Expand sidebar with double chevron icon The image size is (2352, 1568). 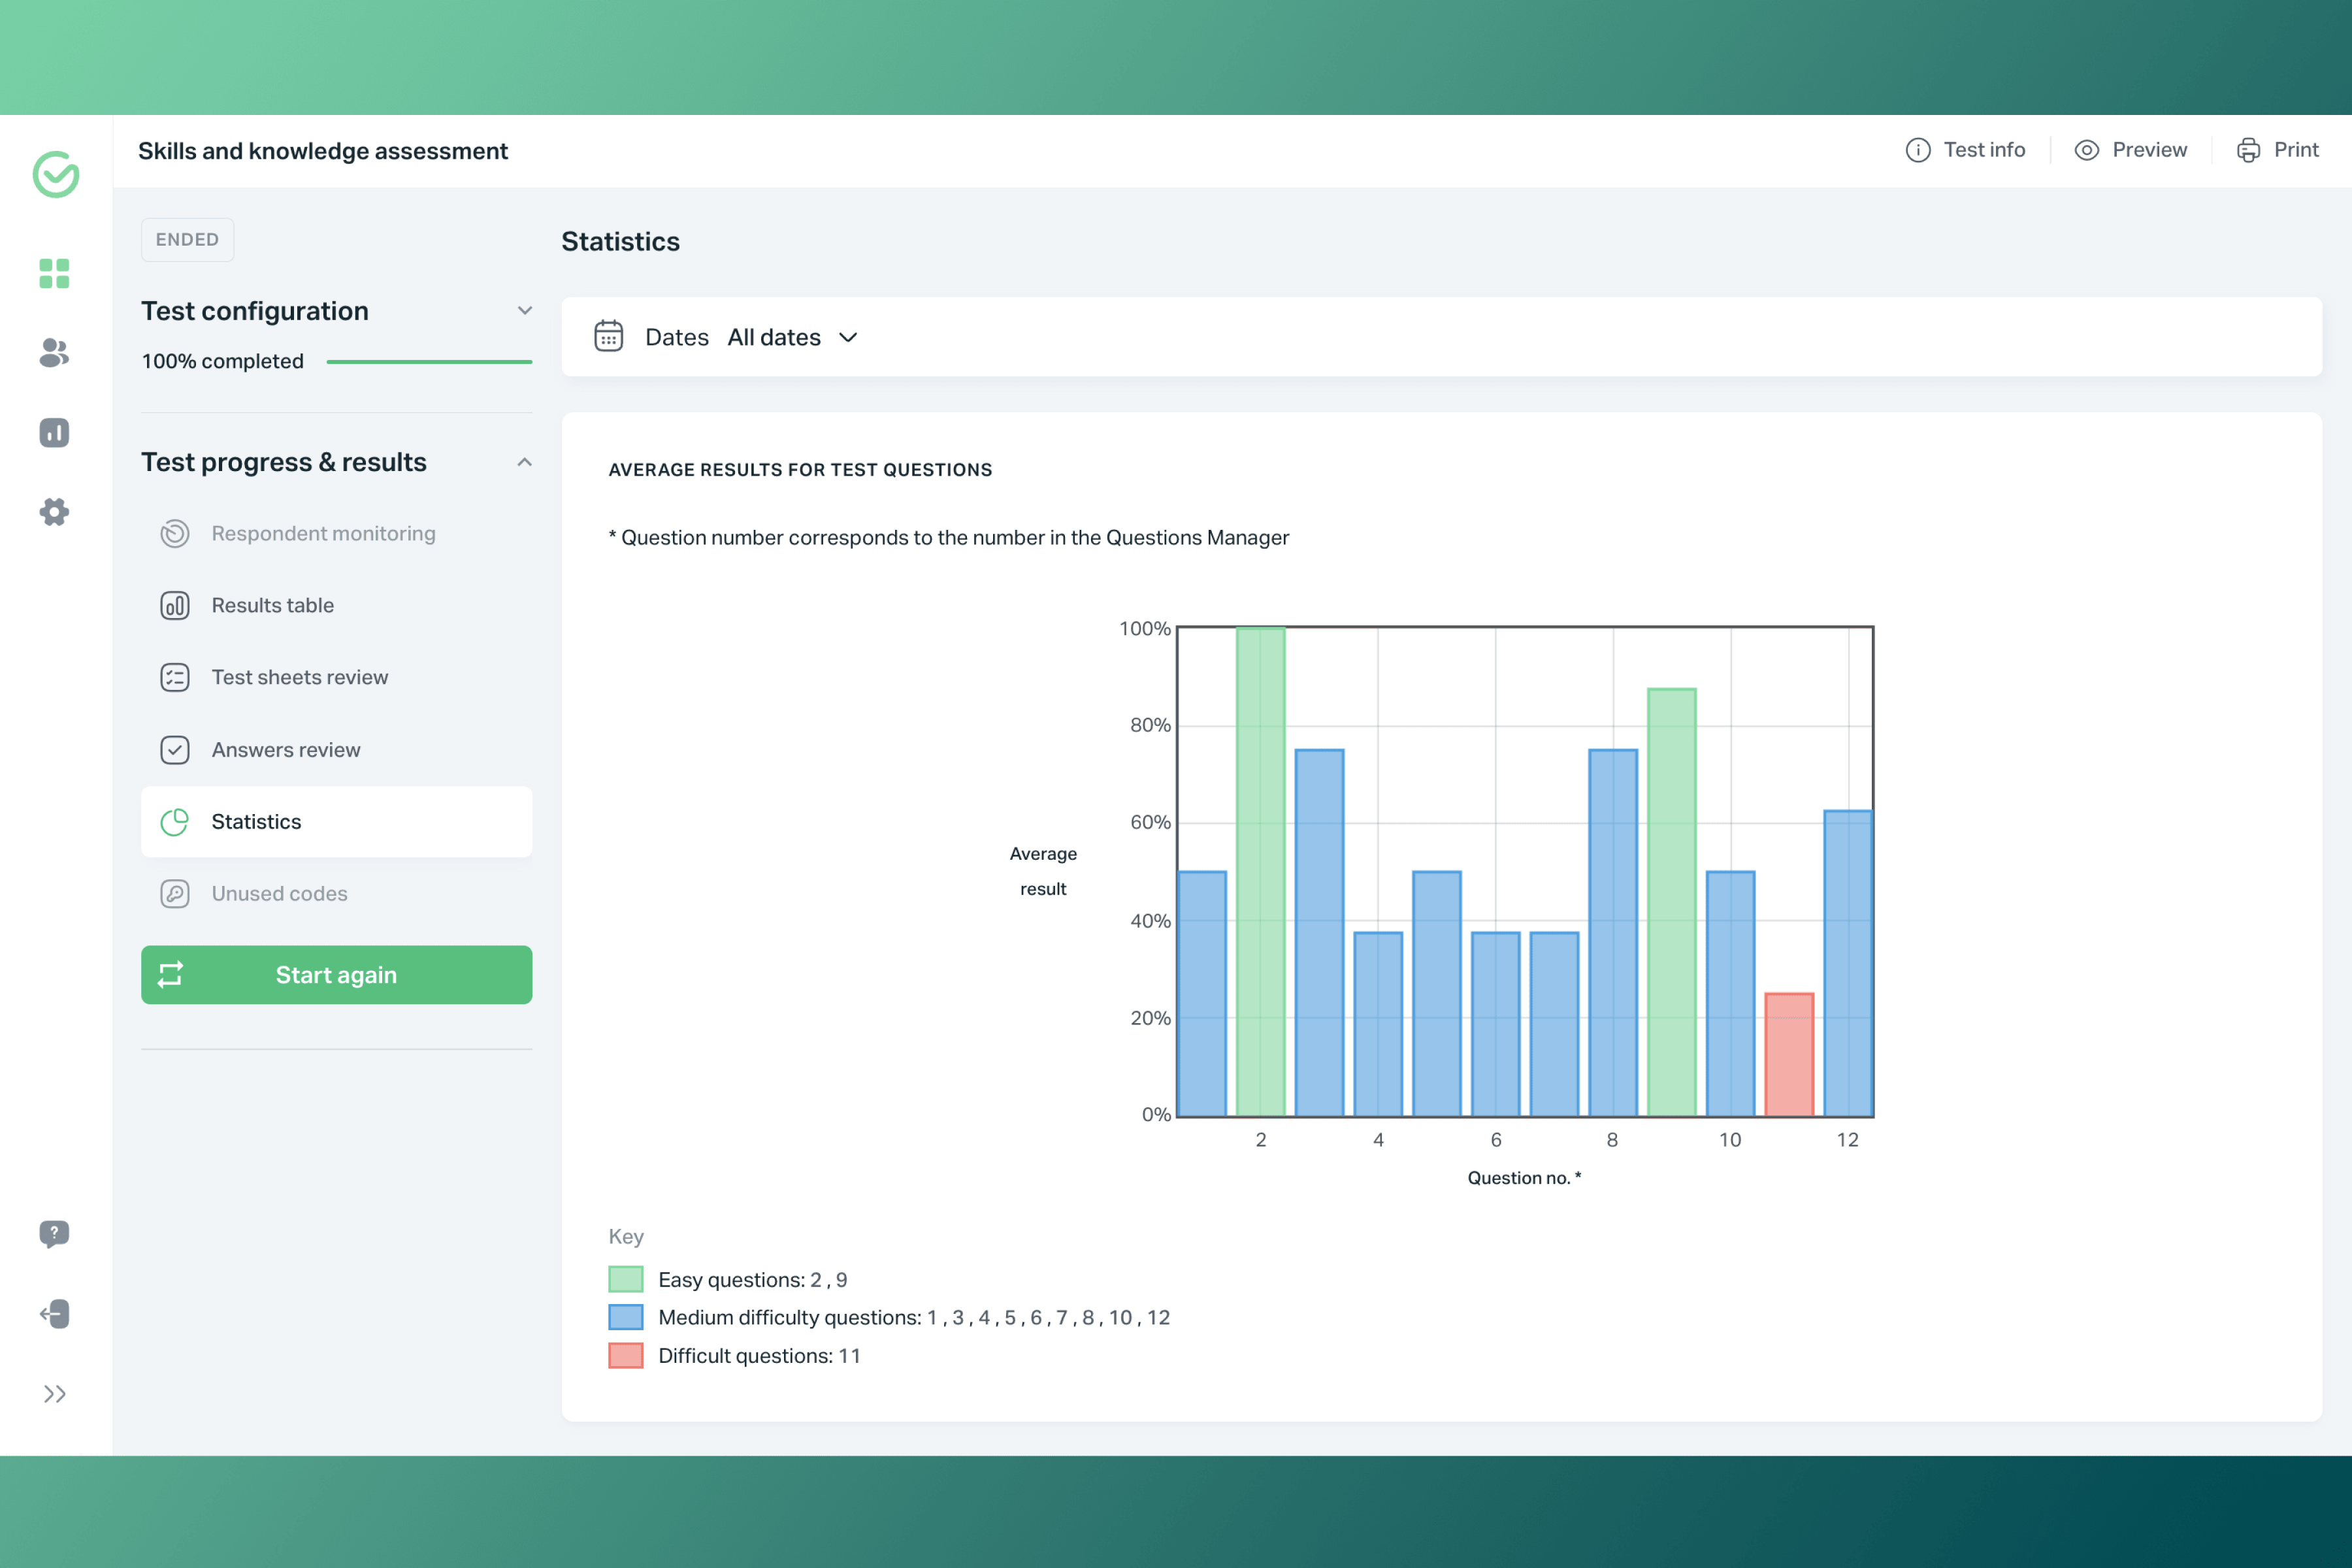(x=54, y=1393)
